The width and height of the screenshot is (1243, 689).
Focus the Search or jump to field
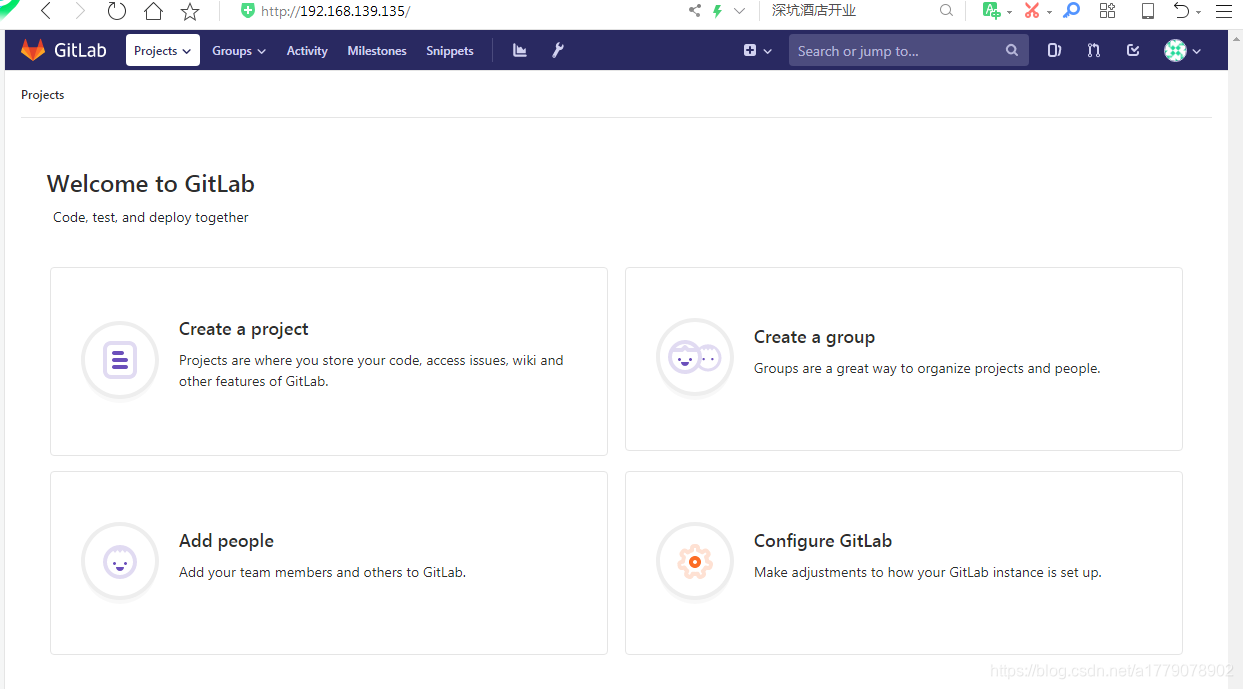tap(908, 50)
